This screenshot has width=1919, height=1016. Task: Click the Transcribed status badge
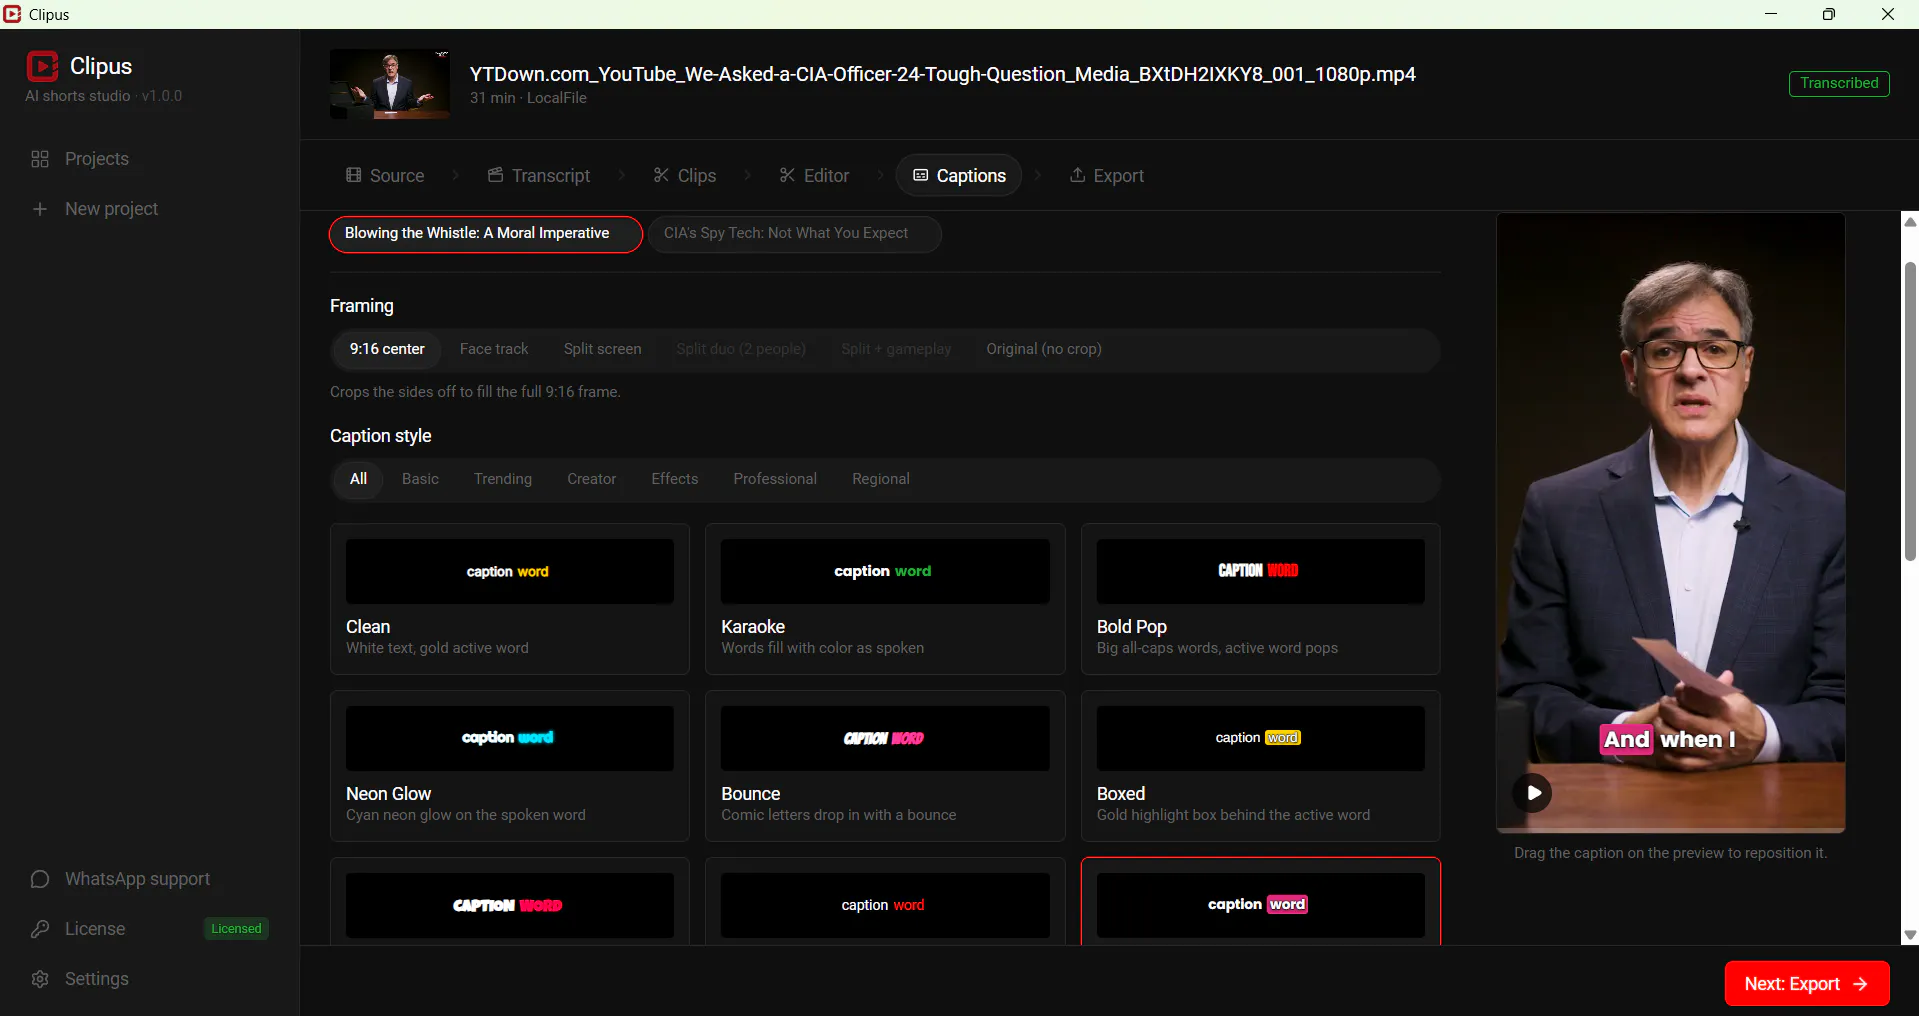coord(1839,83)
